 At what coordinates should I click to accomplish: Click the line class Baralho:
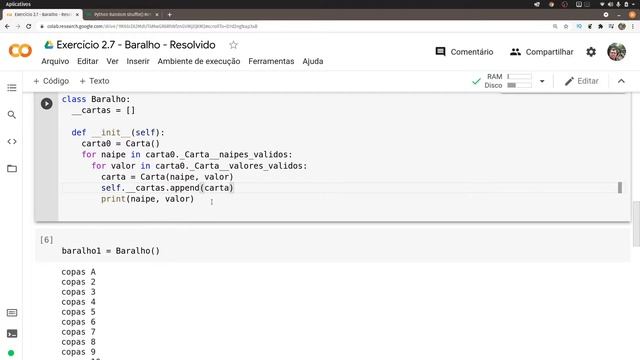[96, 99]
